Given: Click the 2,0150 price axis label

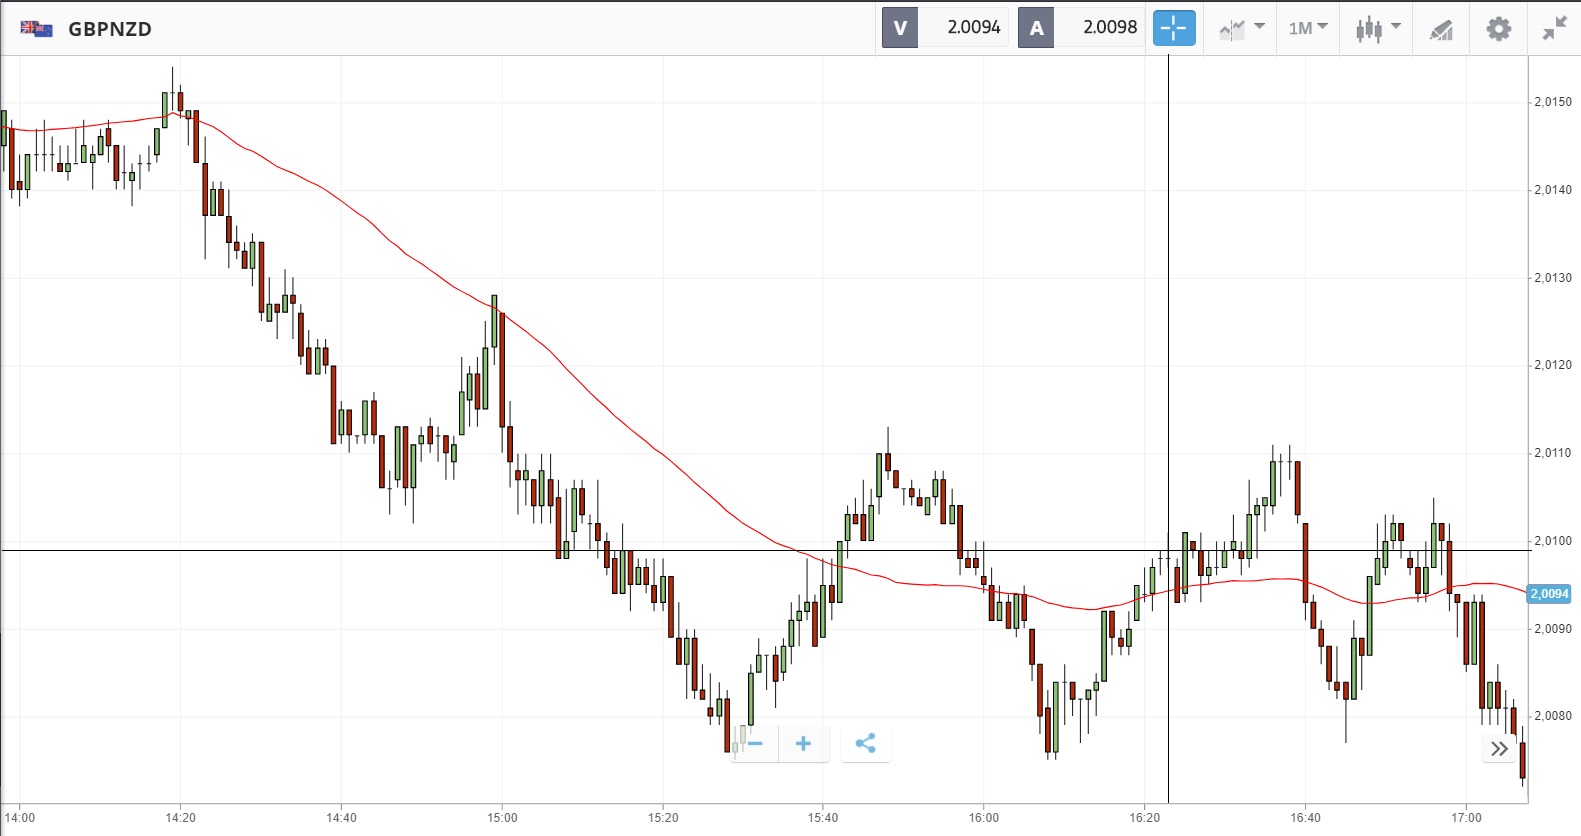Looking at the screenshot, I should tap(1553, 102).
